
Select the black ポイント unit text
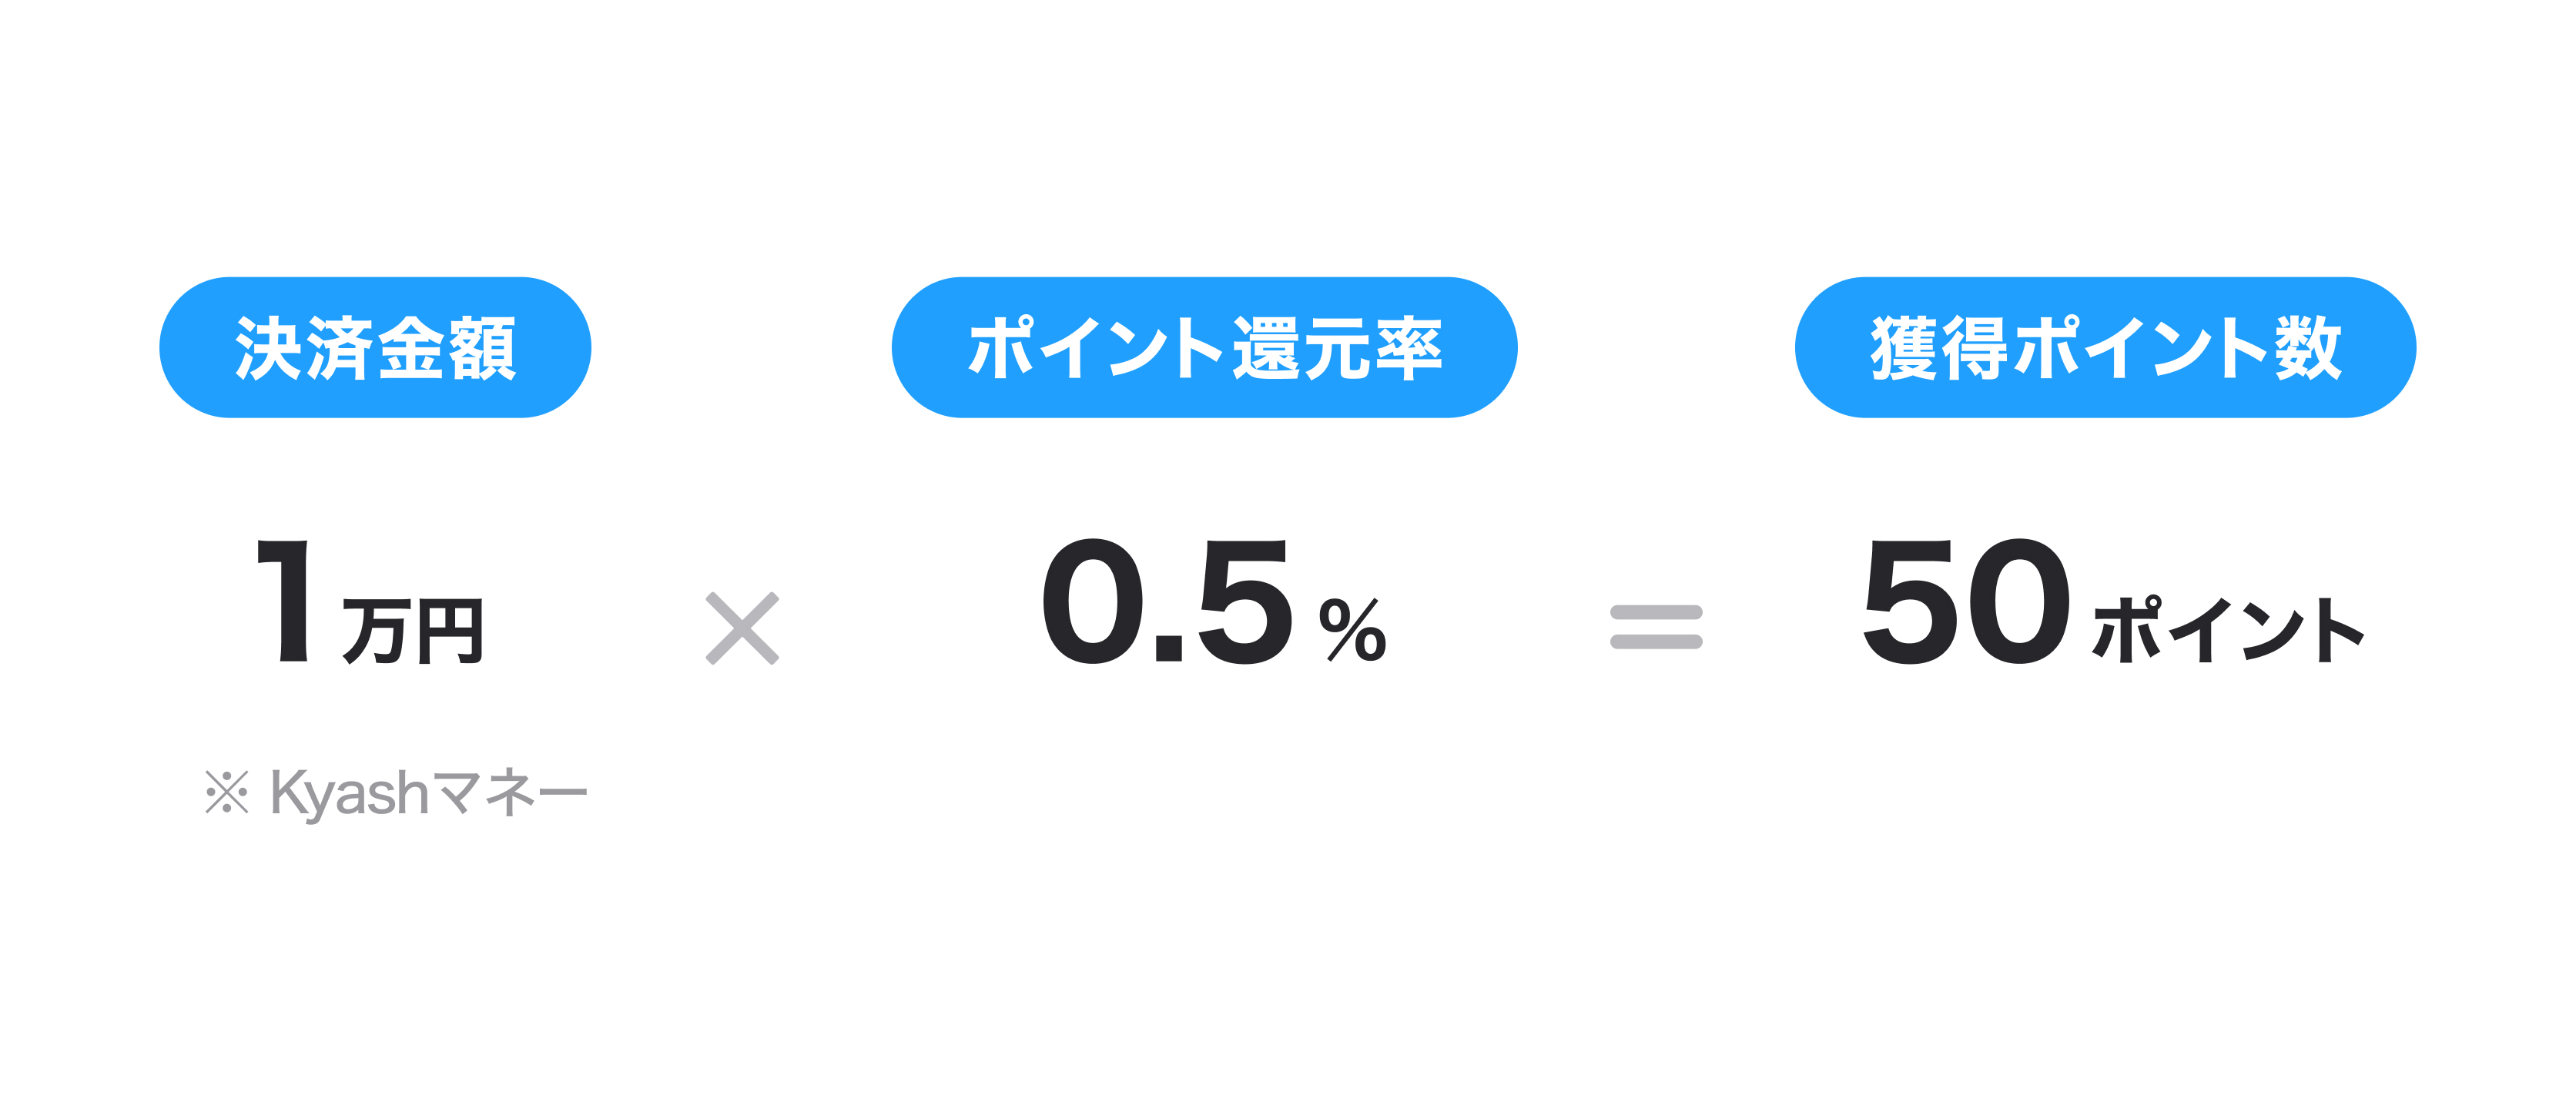coord(2228,630)
